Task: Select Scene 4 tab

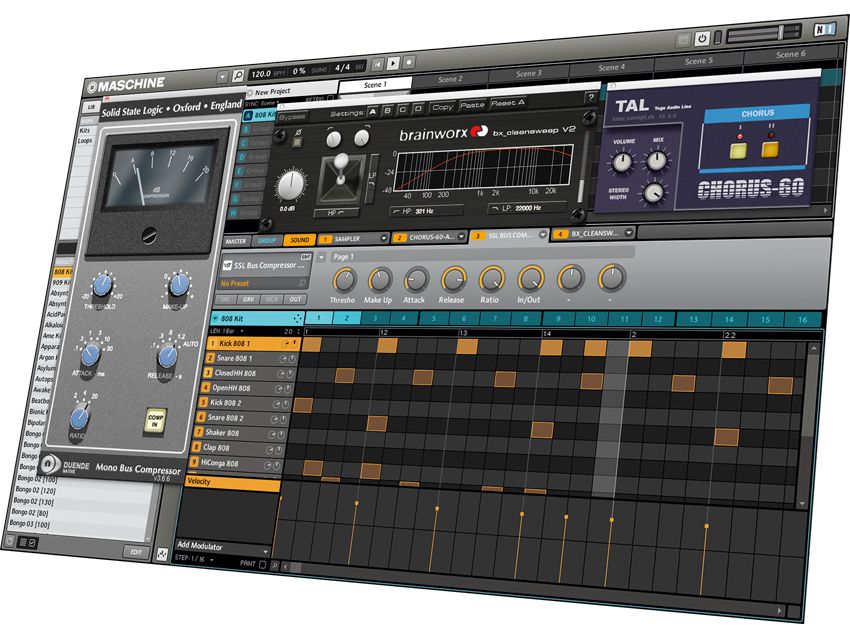Action: 611,68
